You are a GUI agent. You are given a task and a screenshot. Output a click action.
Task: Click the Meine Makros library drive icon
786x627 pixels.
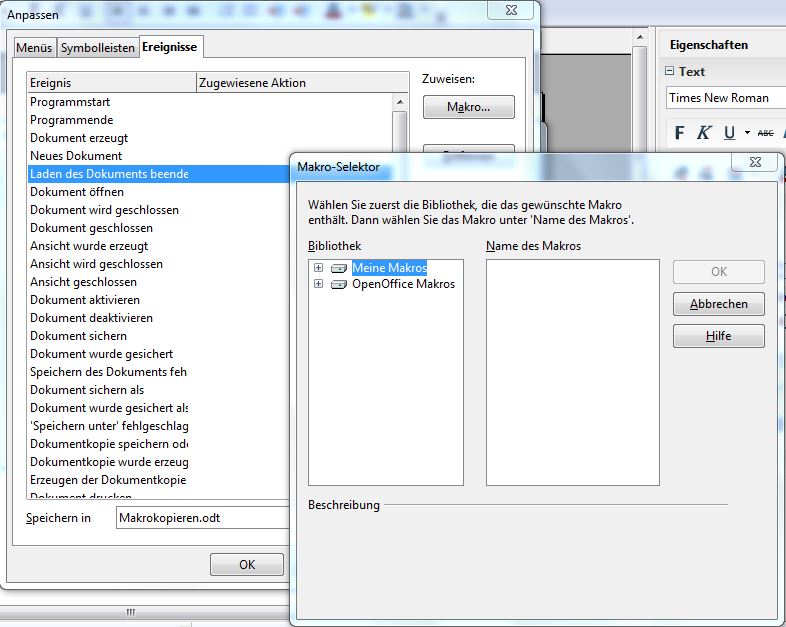tap(339, 268)
